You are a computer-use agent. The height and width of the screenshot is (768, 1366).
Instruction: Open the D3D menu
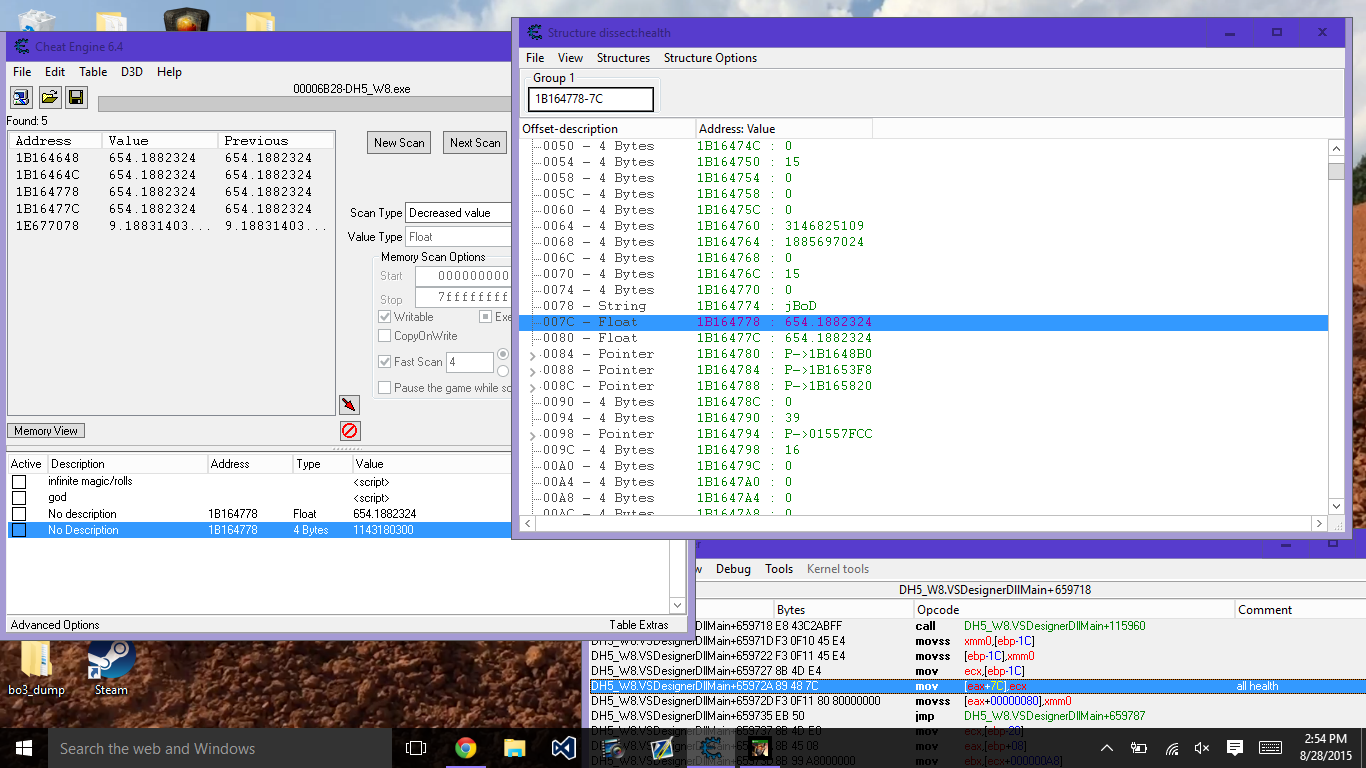pyautogui.click(x=132, y=72)
